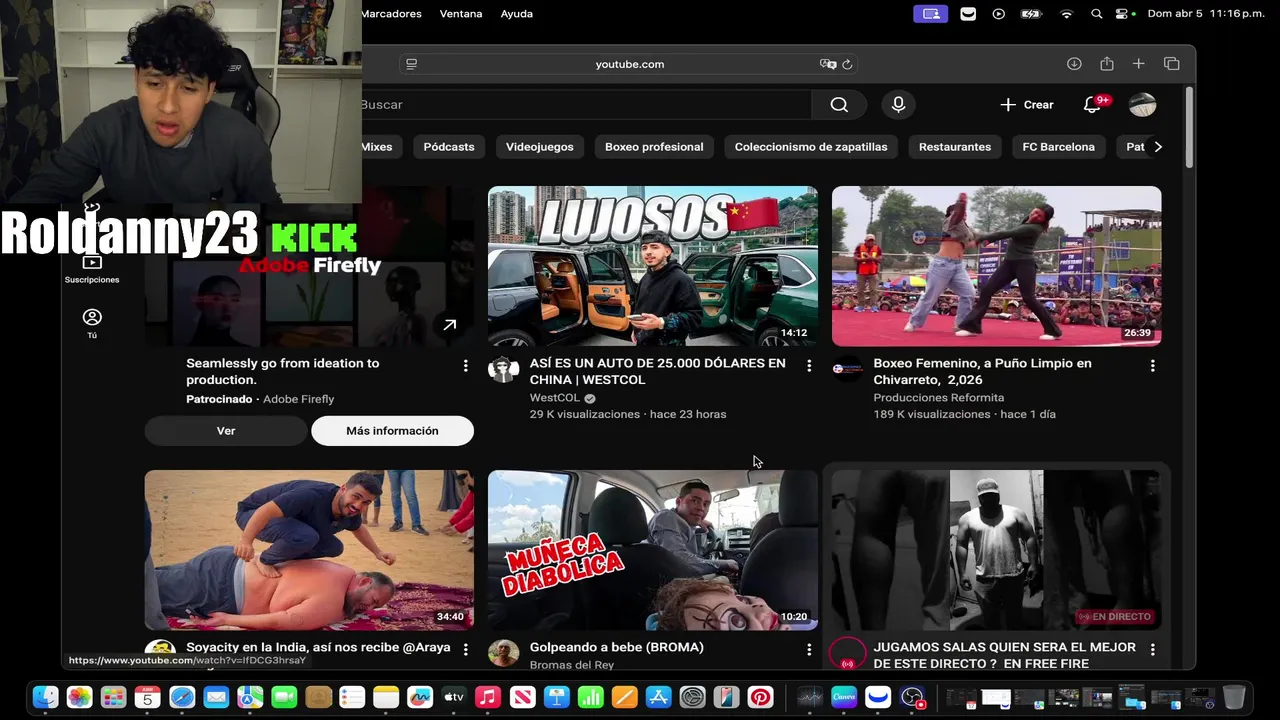Click the YouTube search magnifier button
Viewport: 1280px width, 720px height.
click(x=839, y=105)
